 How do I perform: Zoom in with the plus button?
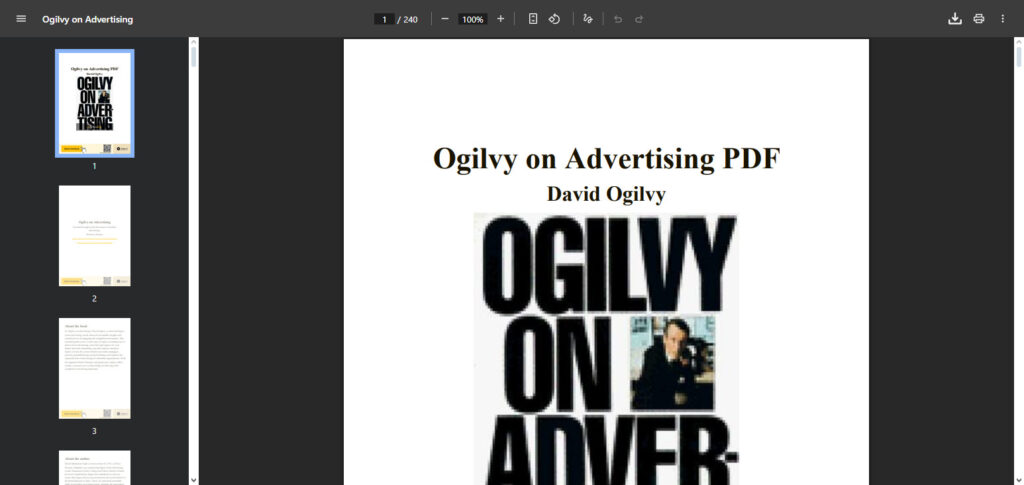pos(500,19)
